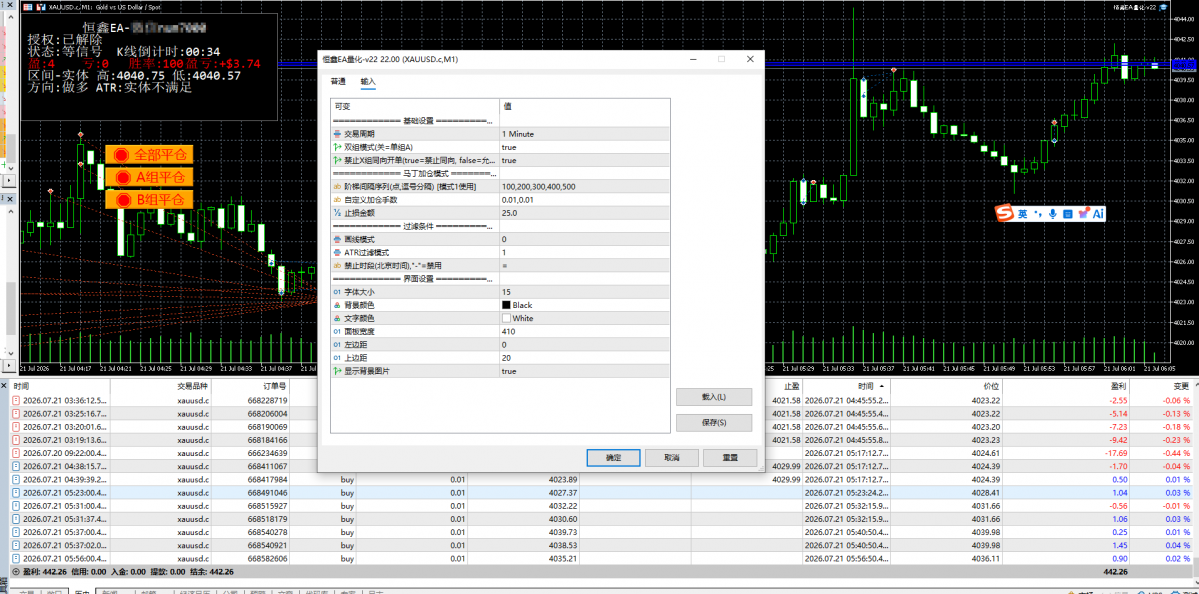This screenshot has height=594, width=1199.
Task: Toggle the 显示背景图片 true value
Action: 585,371
